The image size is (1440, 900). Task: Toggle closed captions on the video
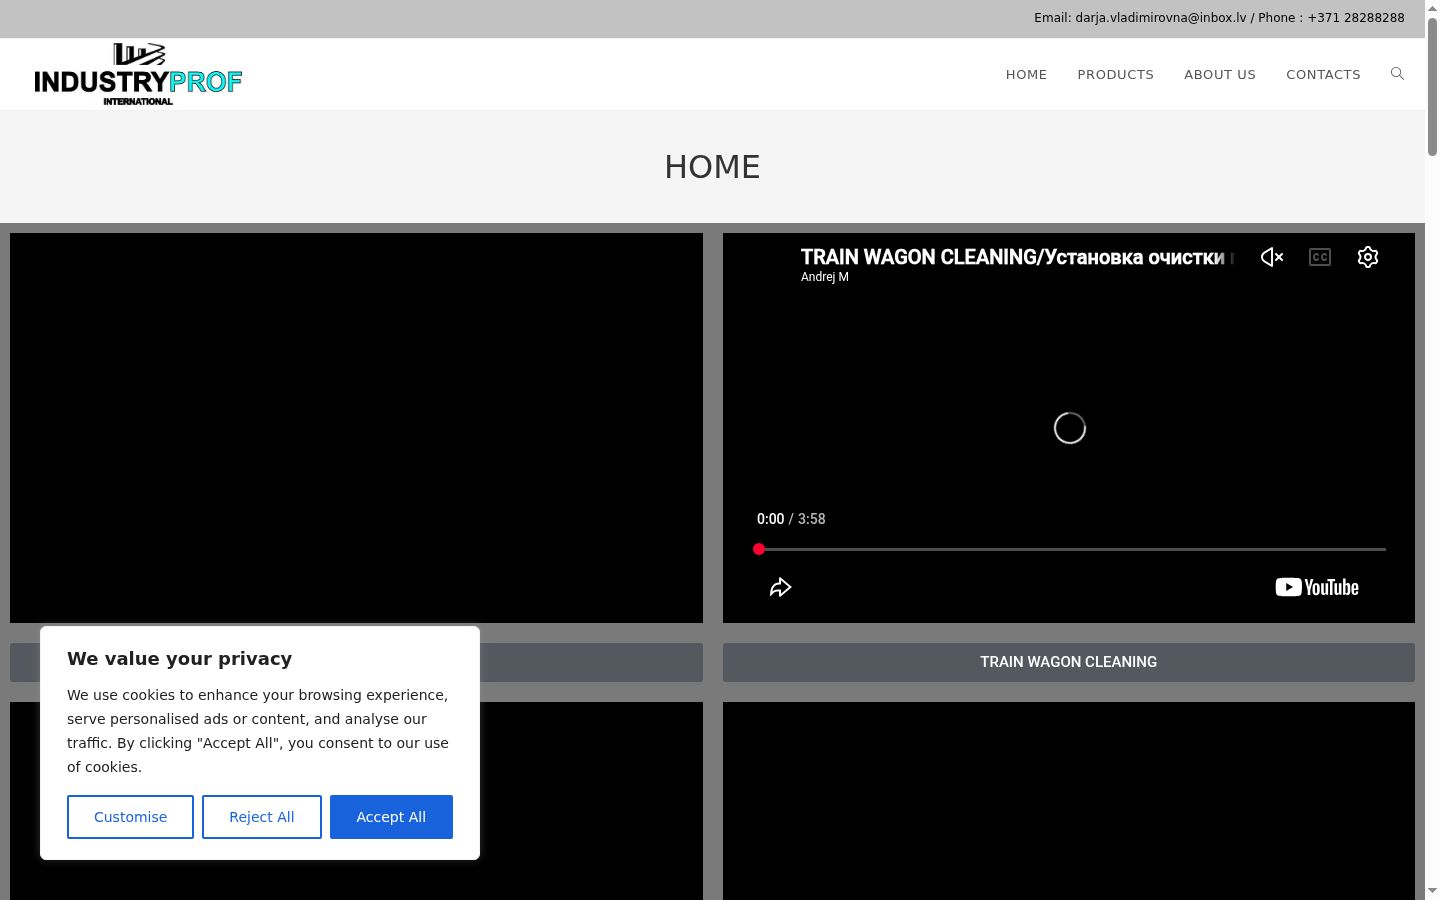(1320, 257)
